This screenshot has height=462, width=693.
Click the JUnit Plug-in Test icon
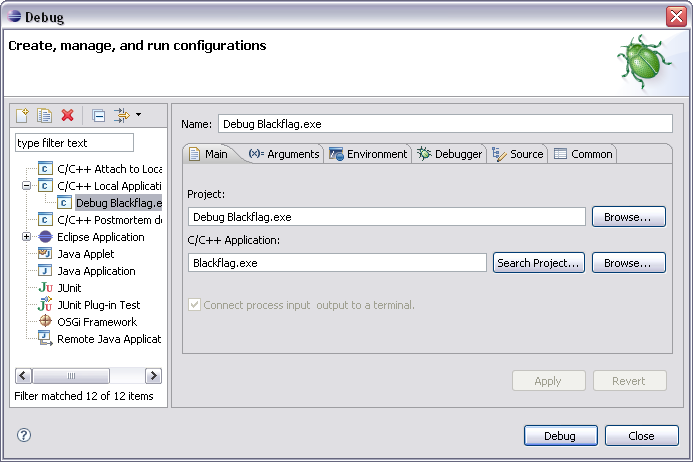(45, 305)
